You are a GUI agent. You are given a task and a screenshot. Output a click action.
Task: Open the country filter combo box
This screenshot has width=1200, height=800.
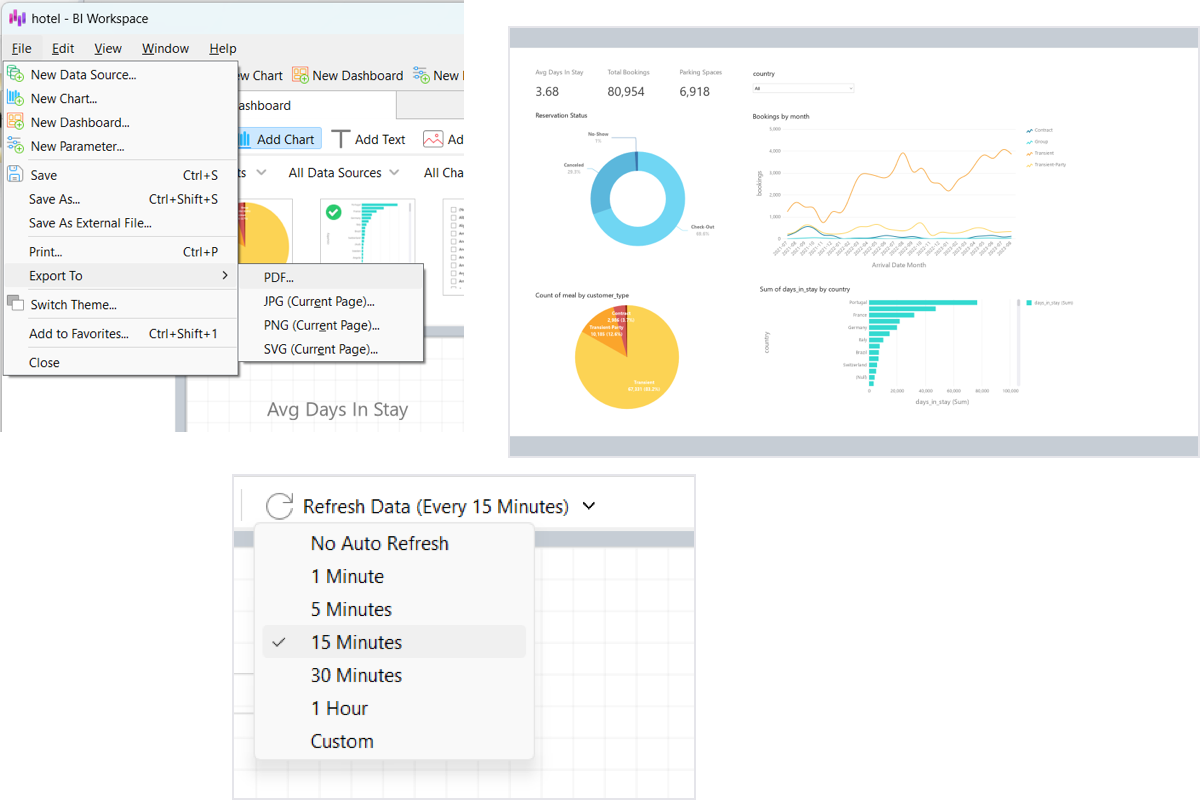pos(803,88)
